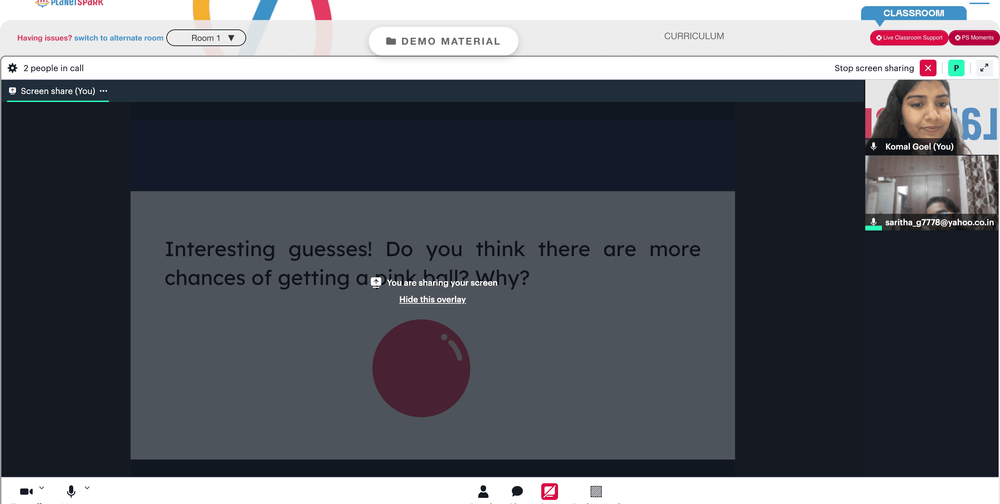Click the screen share tab monitor icon

coord(12,91)
